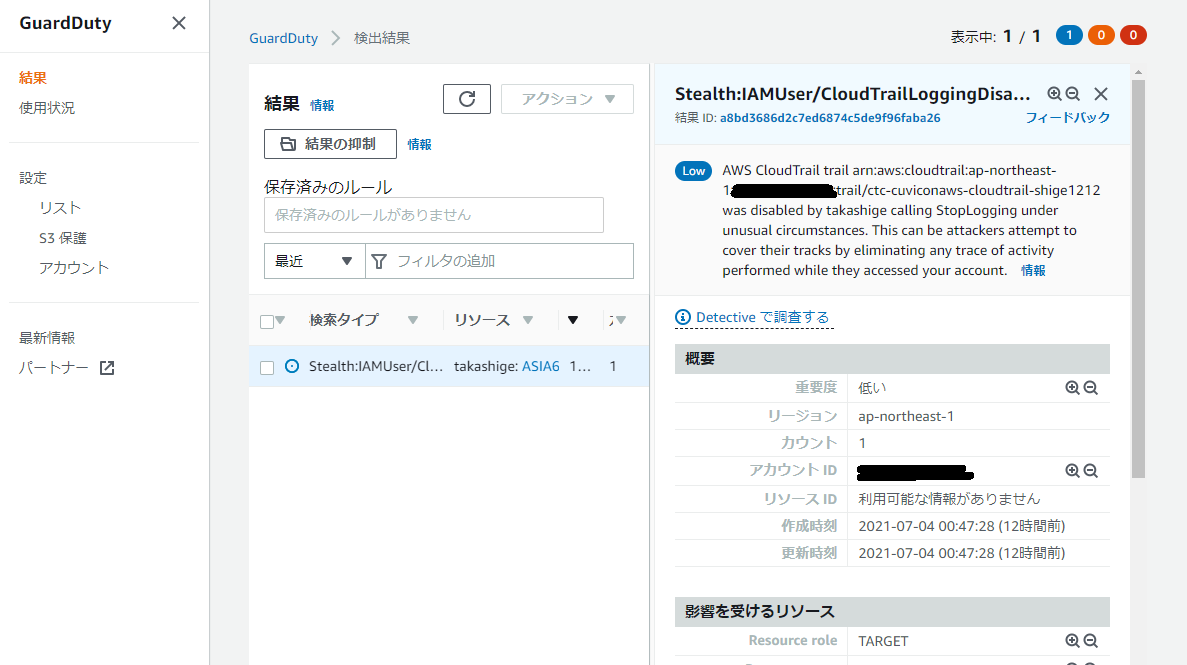Open the 最近 findings dropdown
The height and width of the screenshot is (665, 1187).
tap(314, 261)
